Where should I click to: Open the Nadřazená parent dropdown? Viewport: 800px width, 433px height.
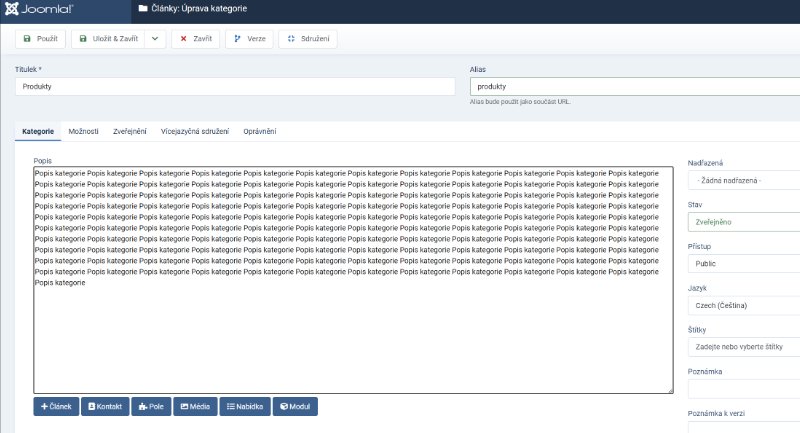[x=743, y=180]
